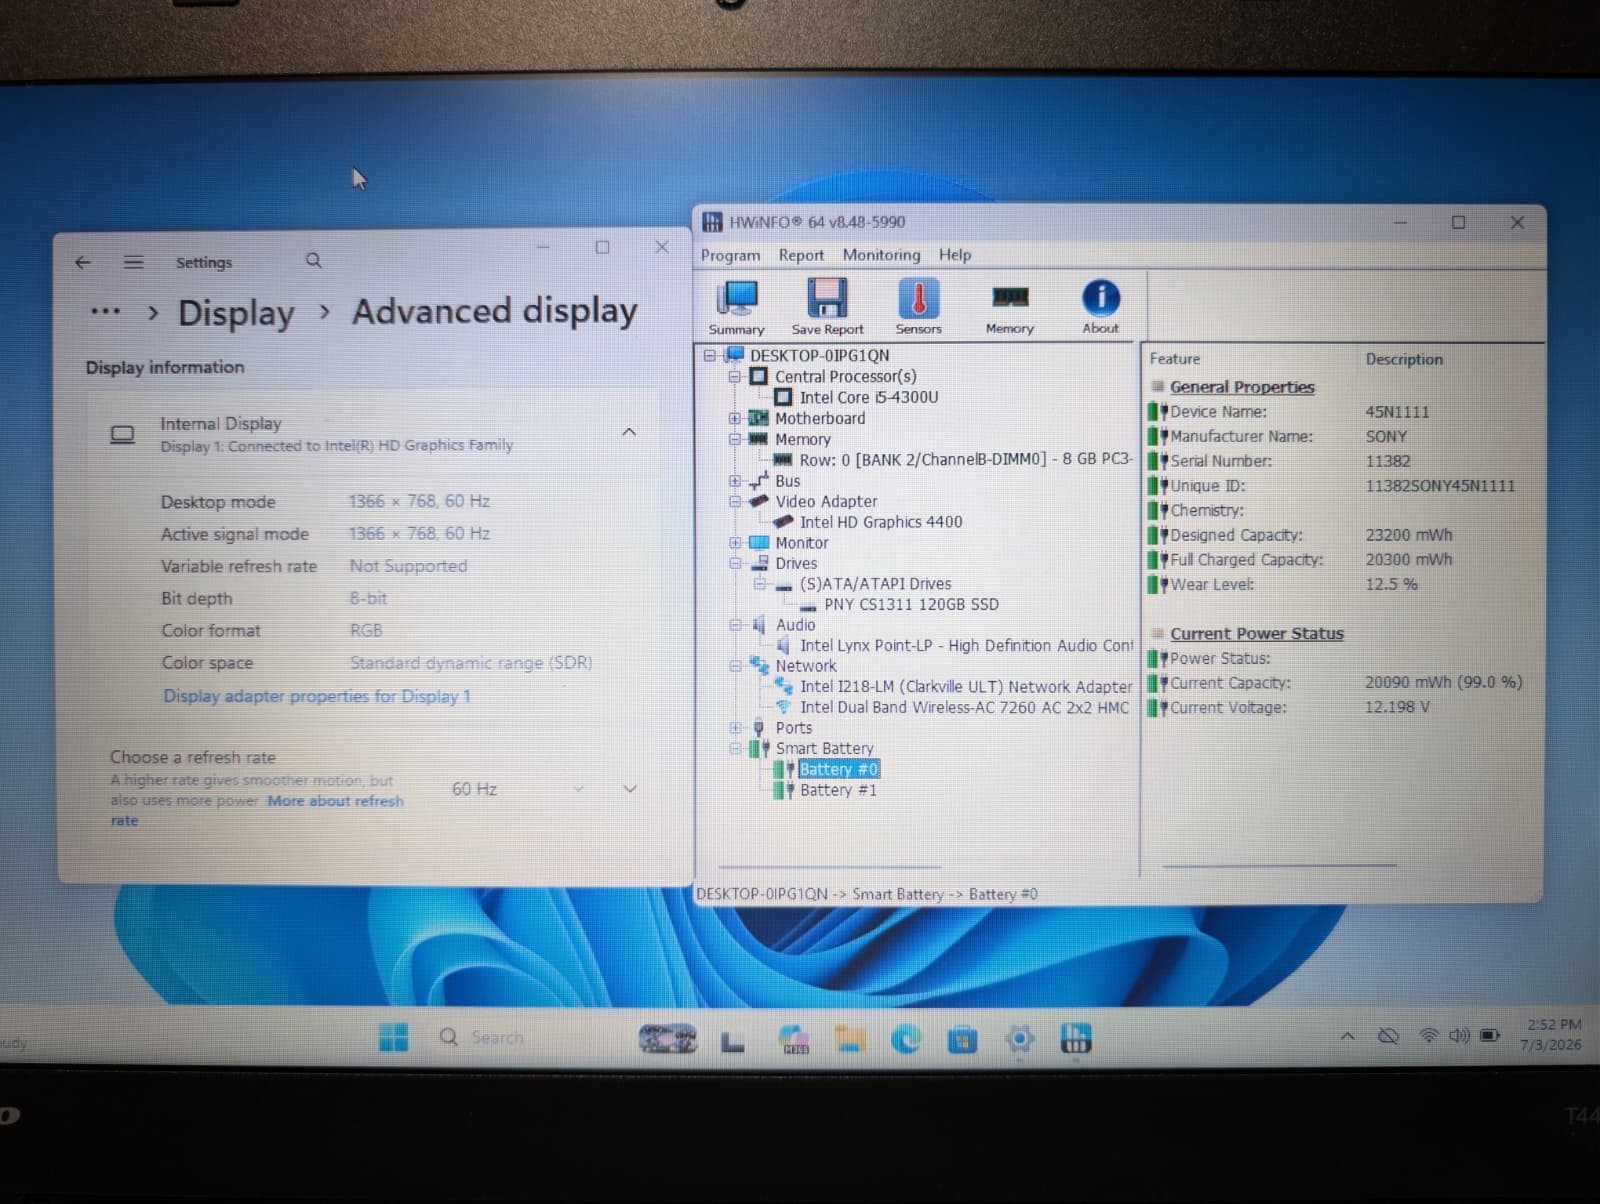Select Battery #1 in the tree
Viewport: 1600px width, 1204px height.
[x=838, y=790]
